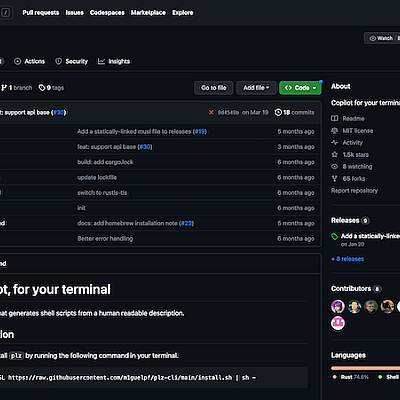Click '+ 8 releases' link
Viewport: 400px width, 400px height.
point(348,259)
